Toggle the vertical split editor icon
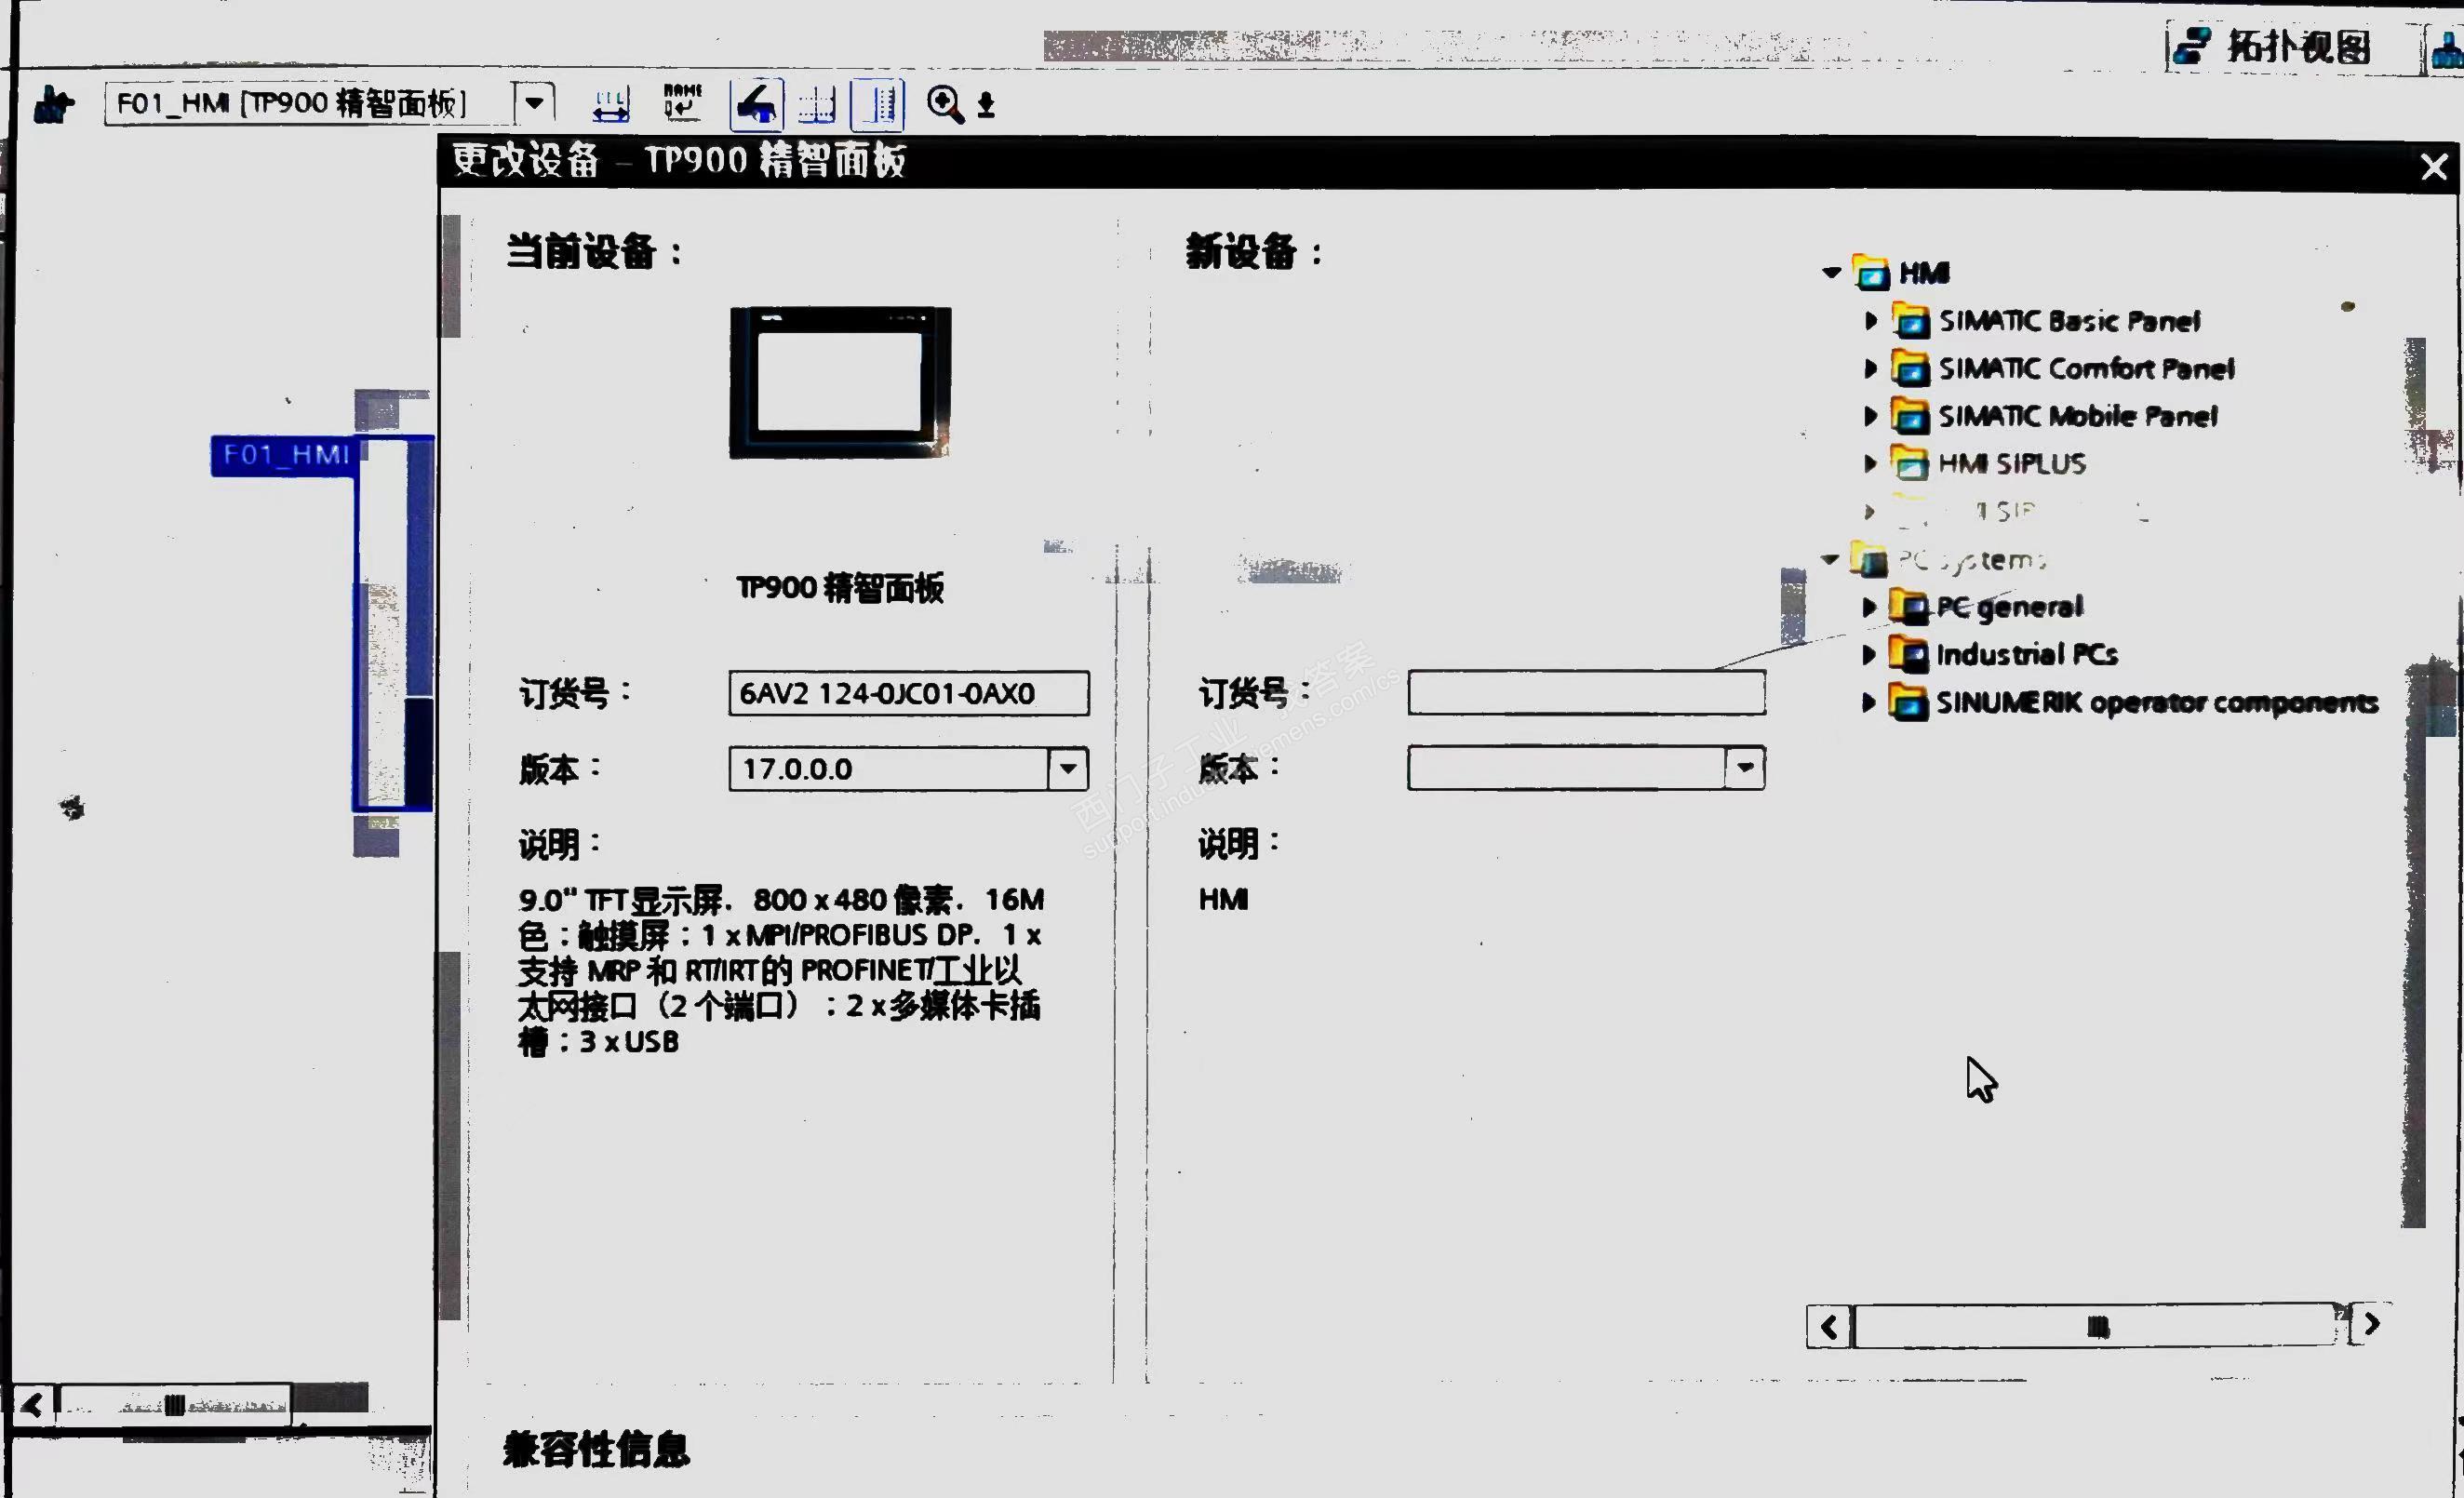Image resolution: width=2464 pixels, height=1498 pixels. pyautogui.click(x=878, y=104)
